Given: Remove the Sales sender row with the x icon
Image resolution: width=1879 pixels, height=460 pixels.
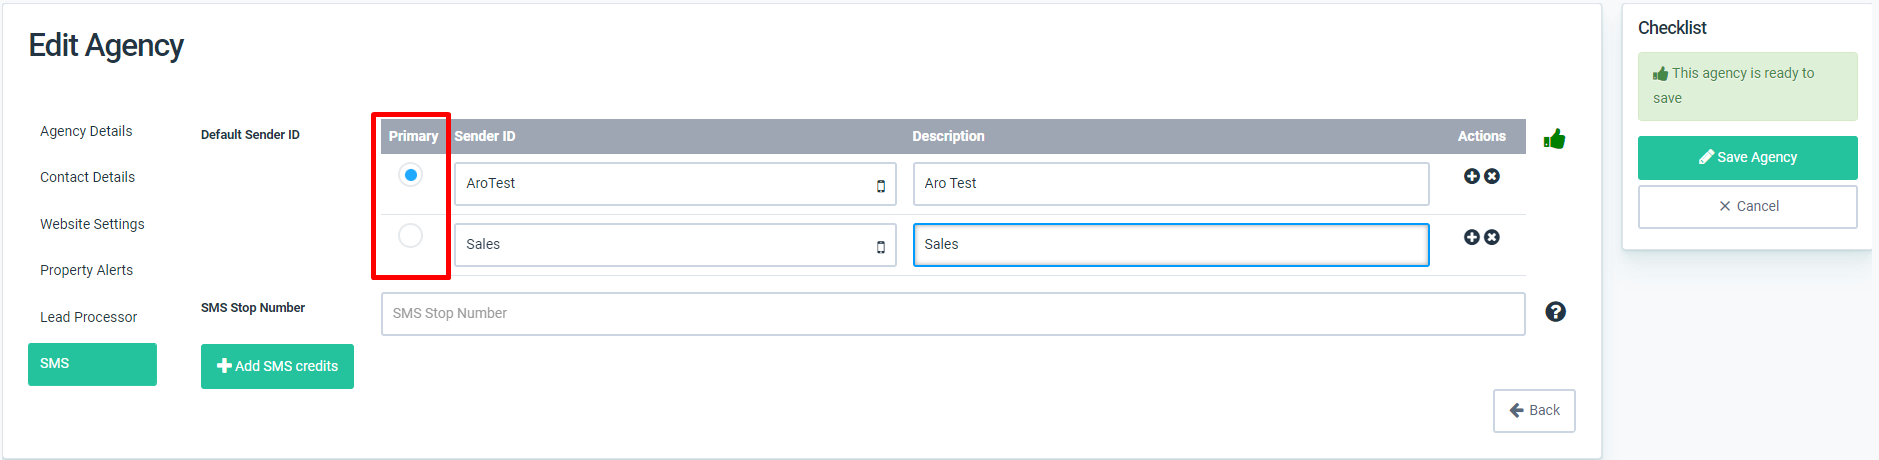Looking at the screenshot, I should 1492,237.
